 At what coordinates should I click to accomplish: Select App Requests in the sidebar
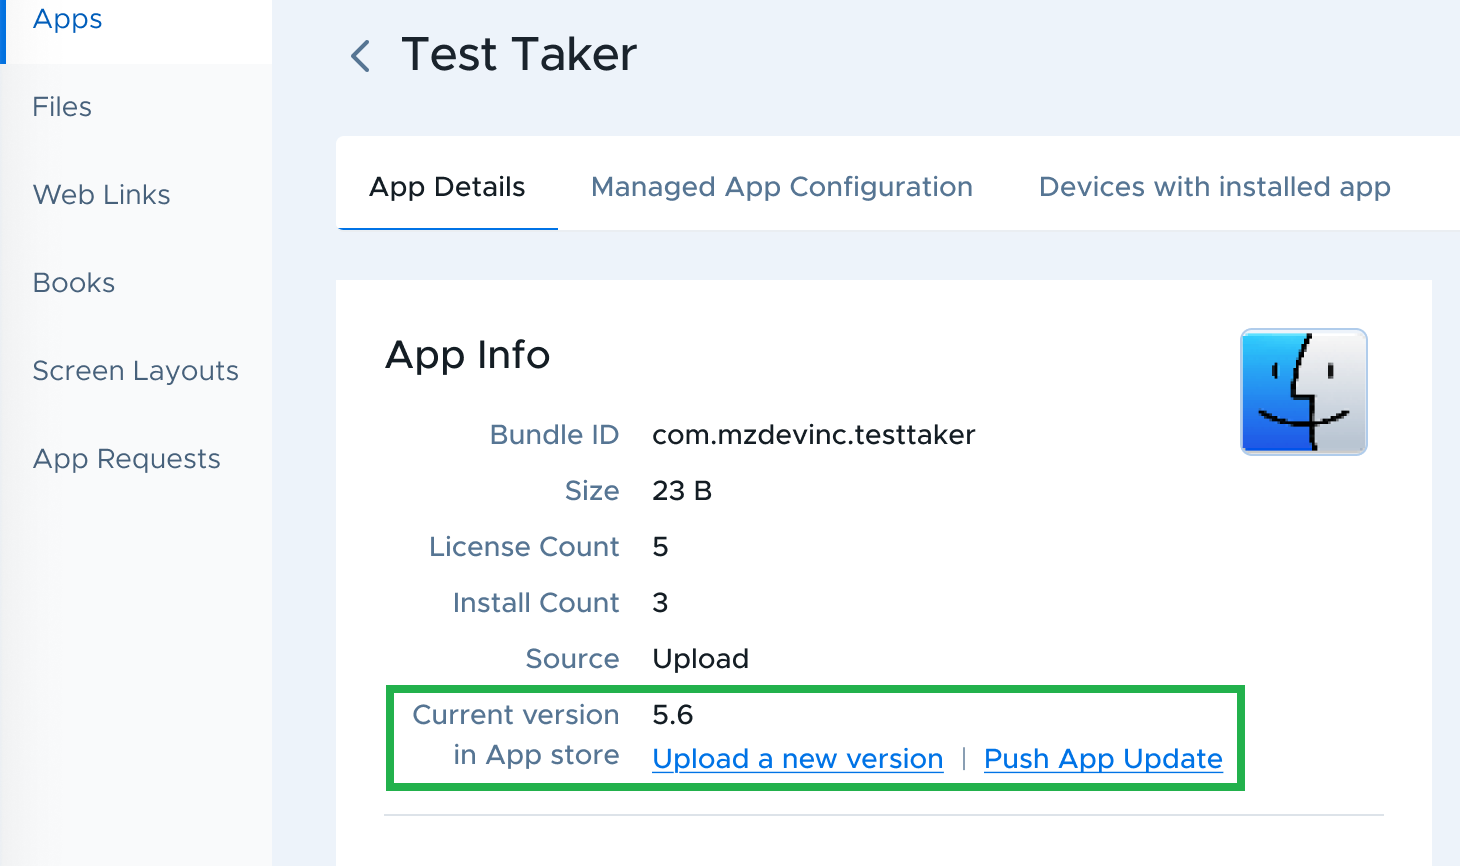tap(127, 459)
